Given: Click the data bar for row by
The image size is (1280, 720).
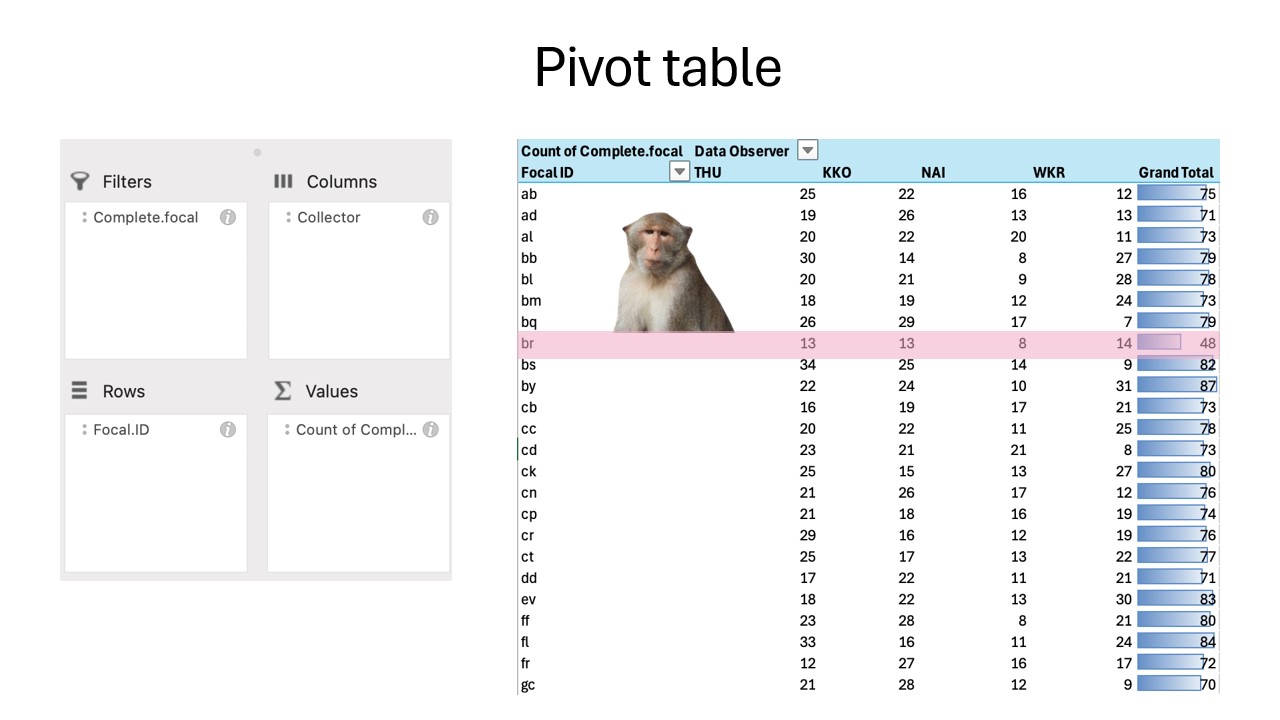Looking at the screenshot, I should point(1170,386).
